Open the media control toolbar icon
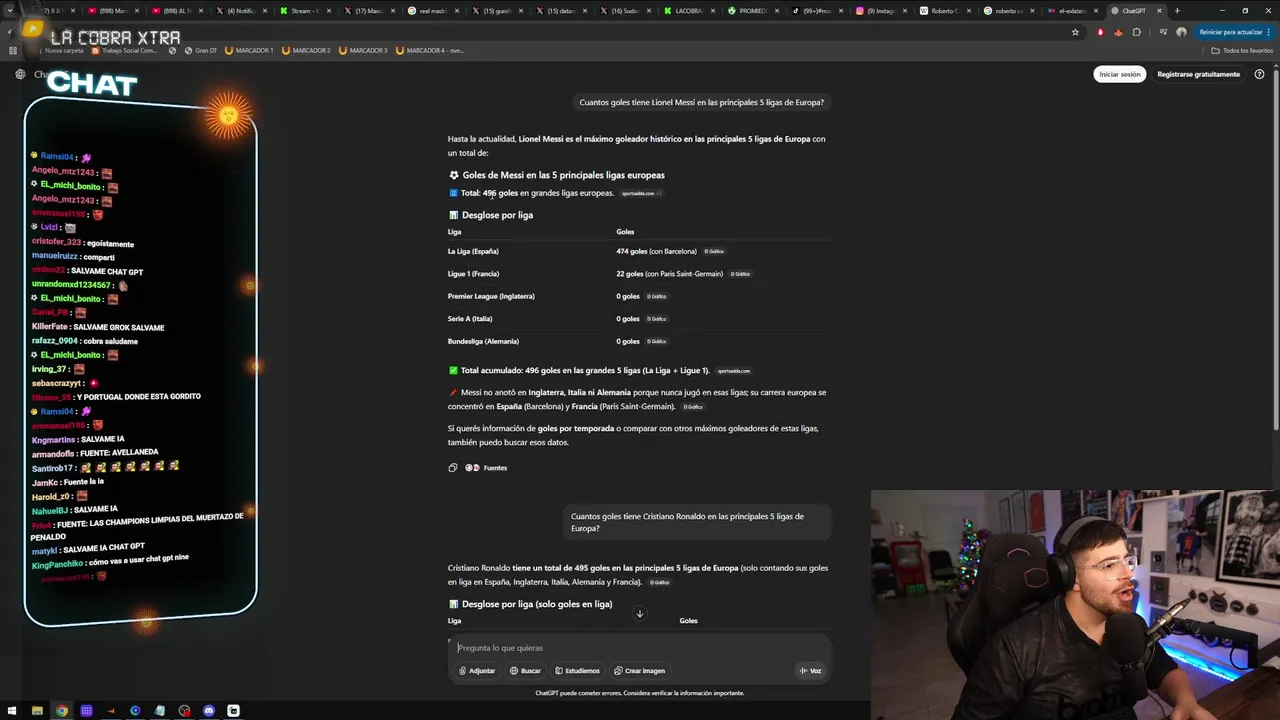This screenshot has height=720, width=1280. click(1163, 32)
